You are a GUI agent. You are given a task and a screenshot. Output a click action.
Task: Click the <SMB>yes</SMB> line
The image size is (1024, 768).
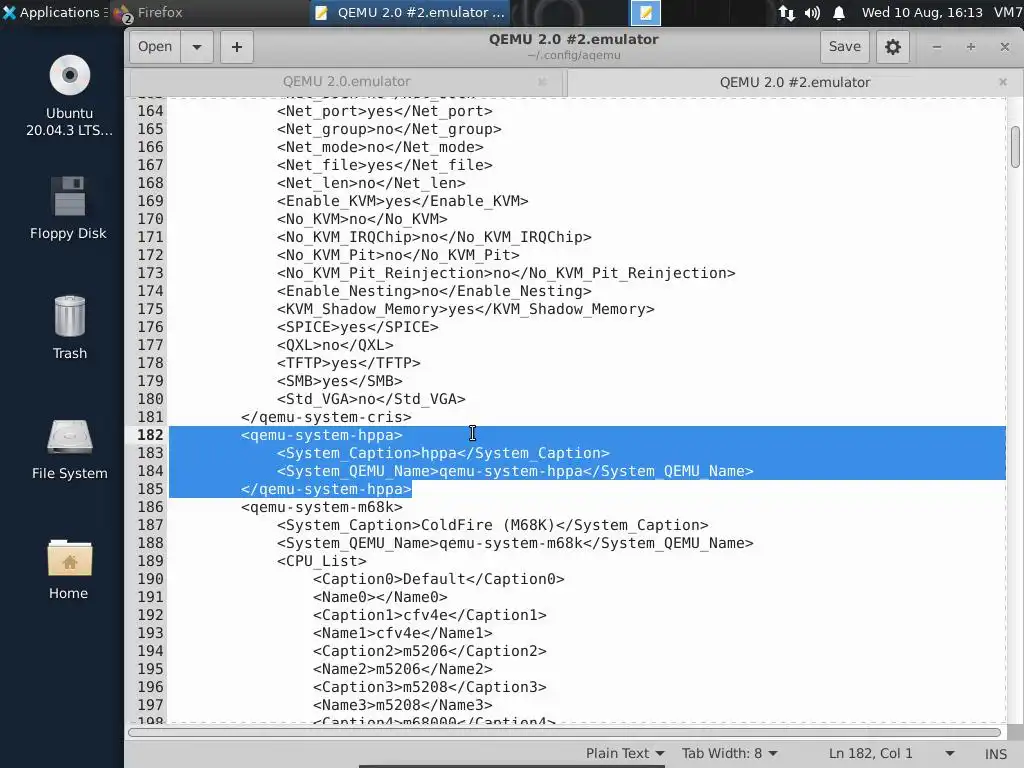(340, 381)
